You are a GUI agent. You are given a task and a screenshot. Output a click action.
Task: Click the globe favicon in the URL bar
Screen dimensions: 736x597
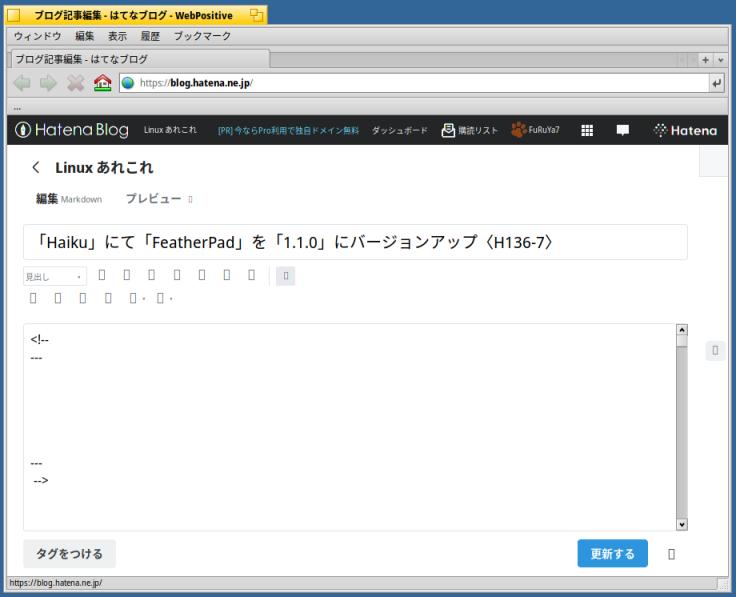128,83
